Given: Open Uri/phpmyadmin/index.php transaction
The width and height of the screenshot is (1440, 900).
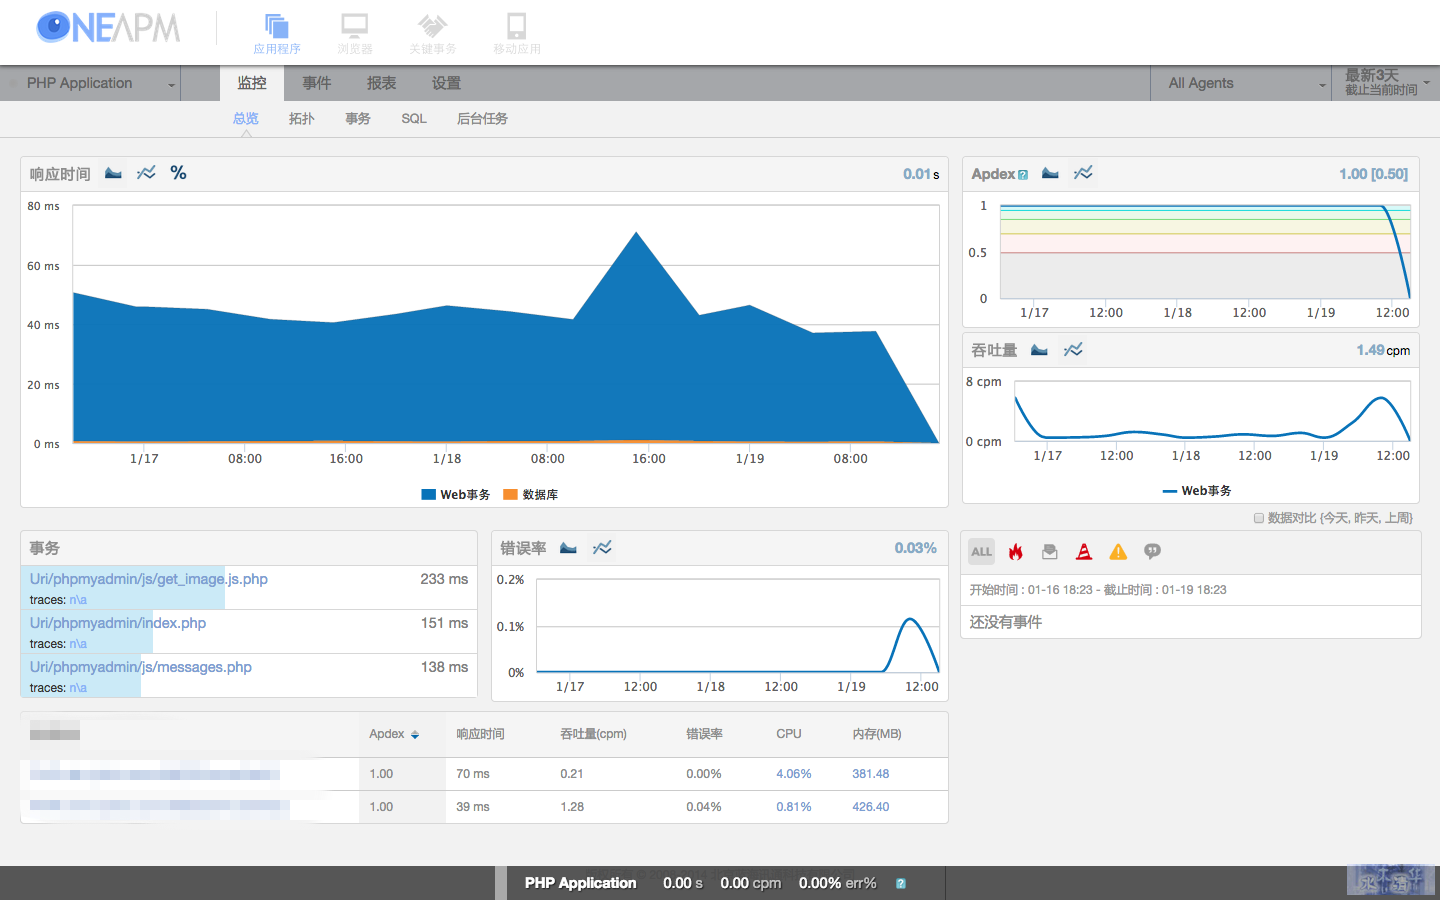Looking at the screenshot, I should [118, 623].
